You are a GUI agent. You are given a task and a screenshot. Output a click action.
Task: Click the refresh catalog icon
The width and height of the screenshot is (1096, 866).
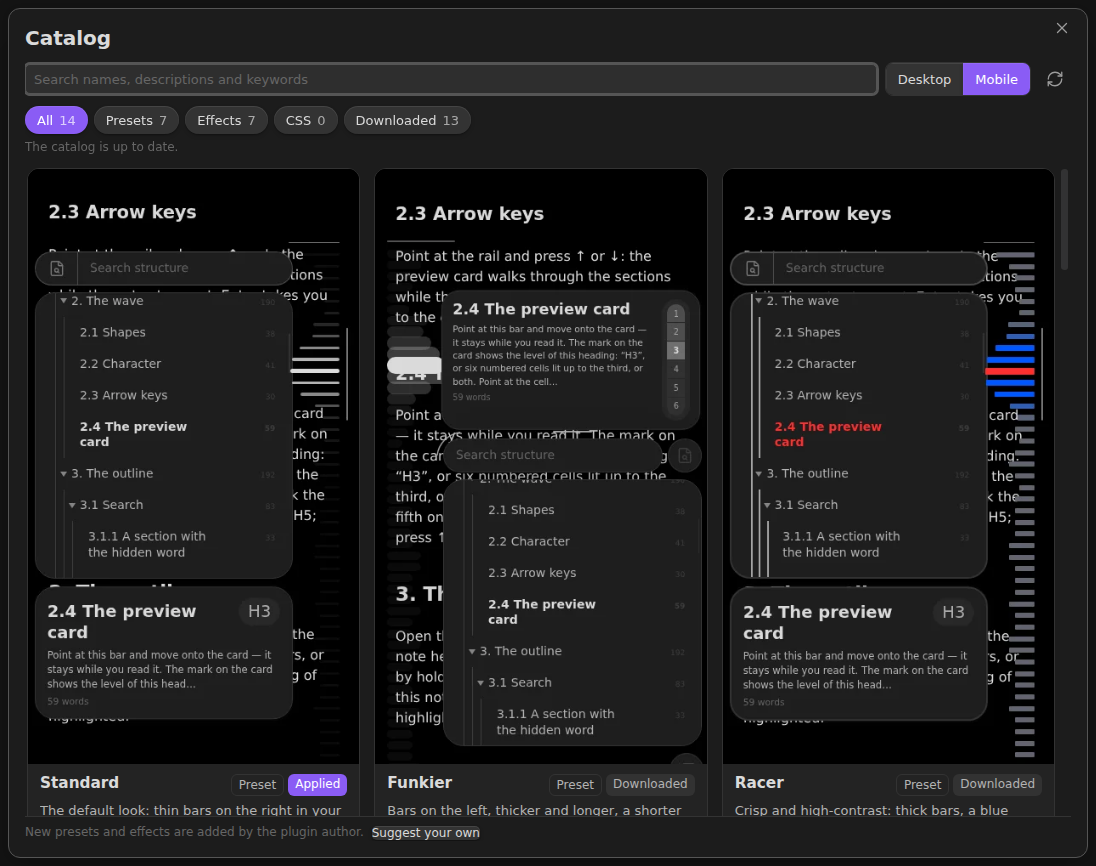tap(1055, 79)
